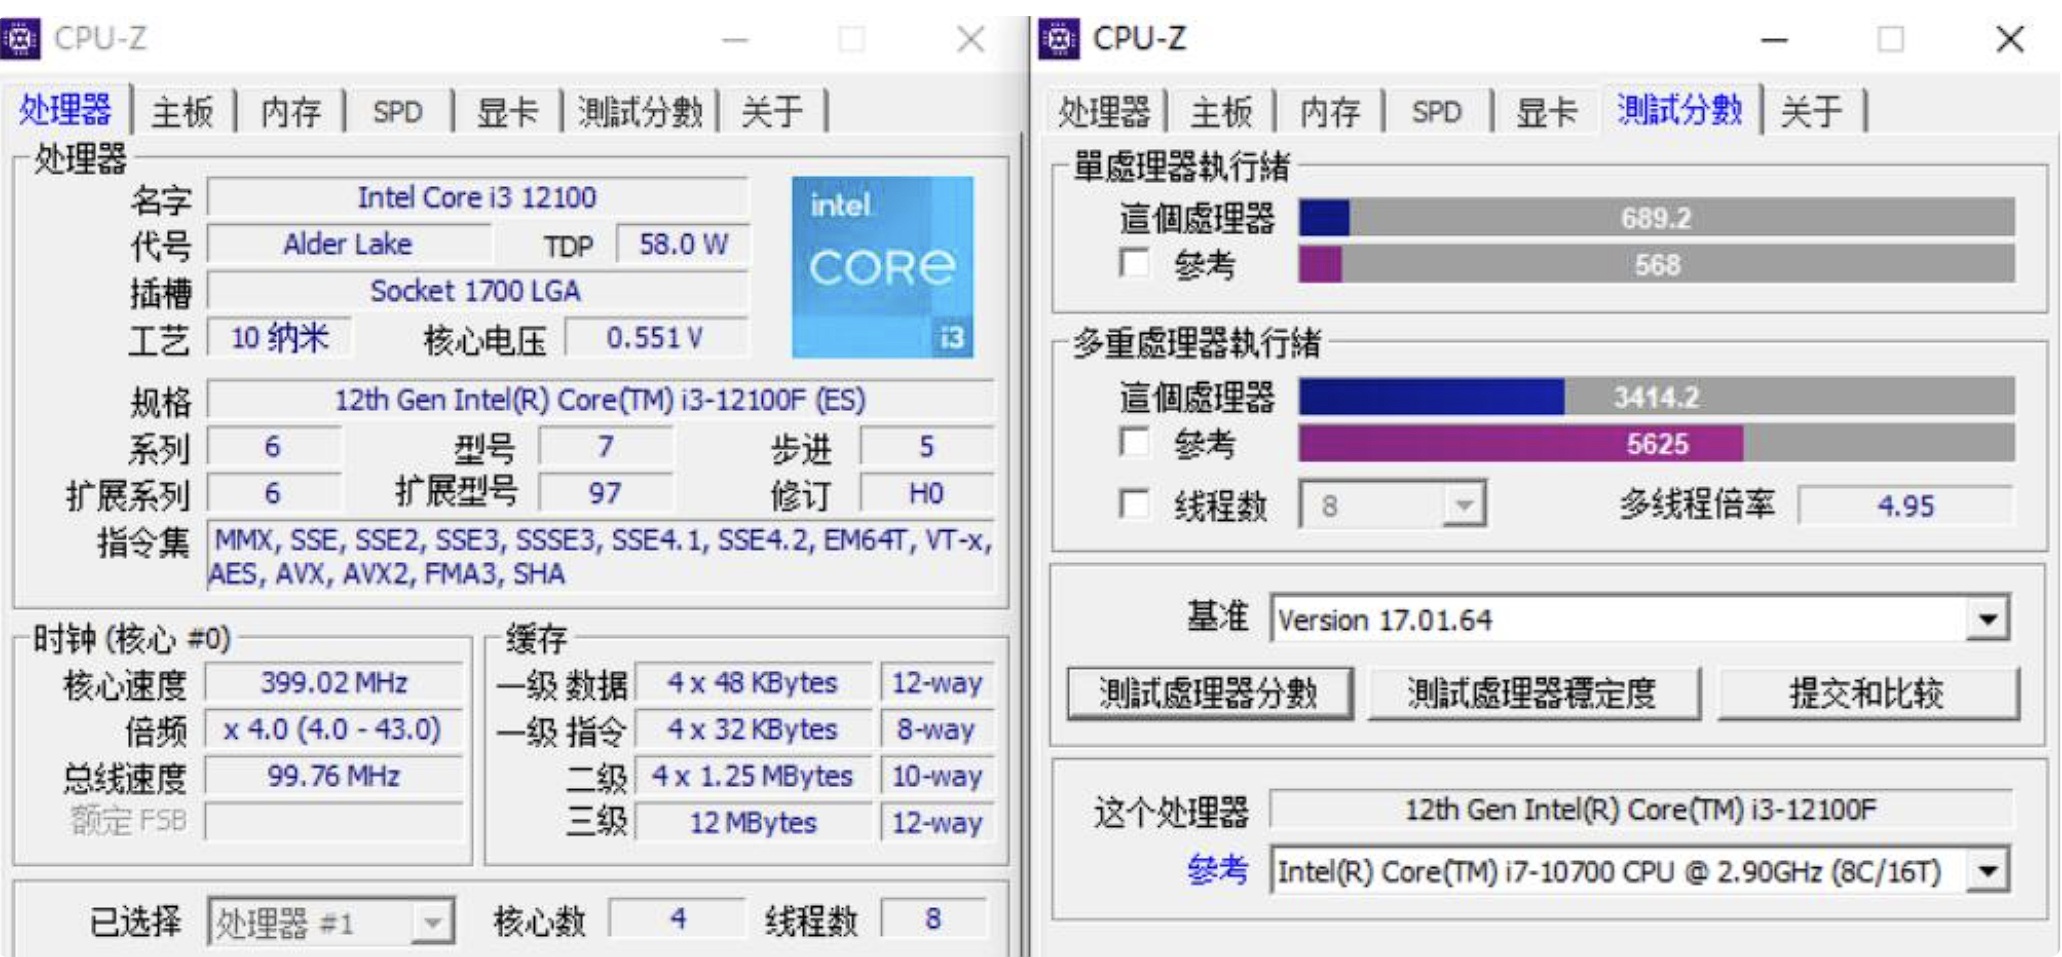The width and height of the screenshot is (2062, 957).
Task: Click the single-thread reference 568 bar
Action: pos(1656,264)
